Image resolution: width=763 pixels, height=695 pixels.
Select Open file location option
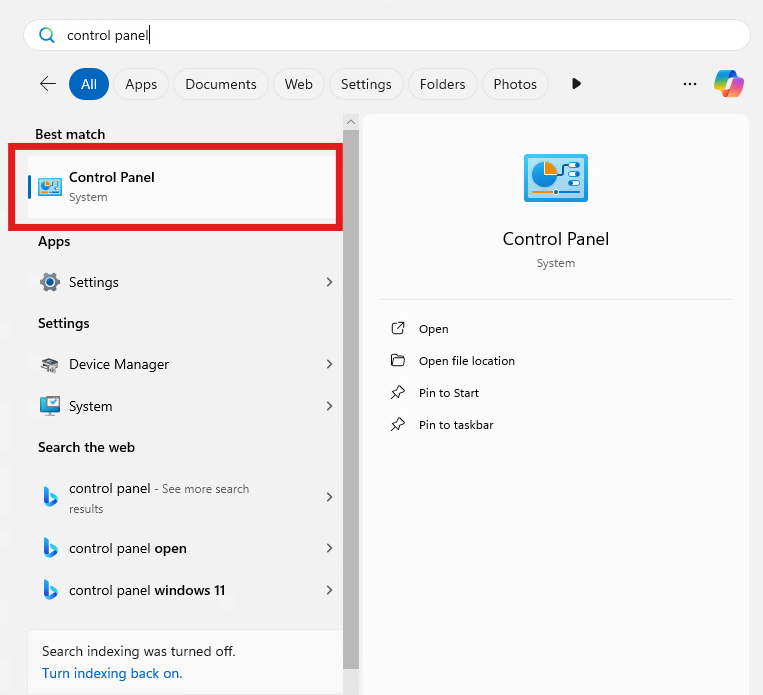[466, 361]
